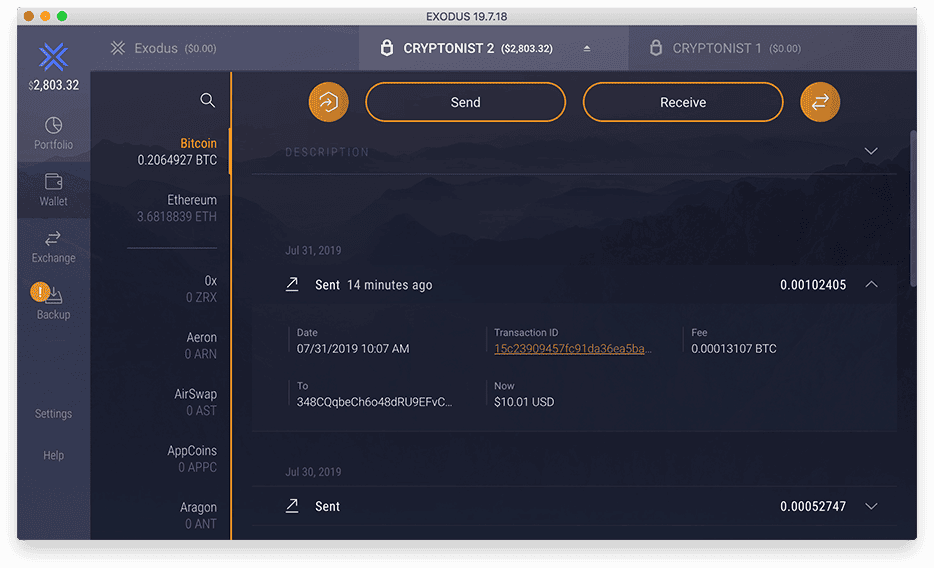Click the round orange arrow-in icon left of Send
This screenshot has height=568, width=934.
click(x=328, y=102)
